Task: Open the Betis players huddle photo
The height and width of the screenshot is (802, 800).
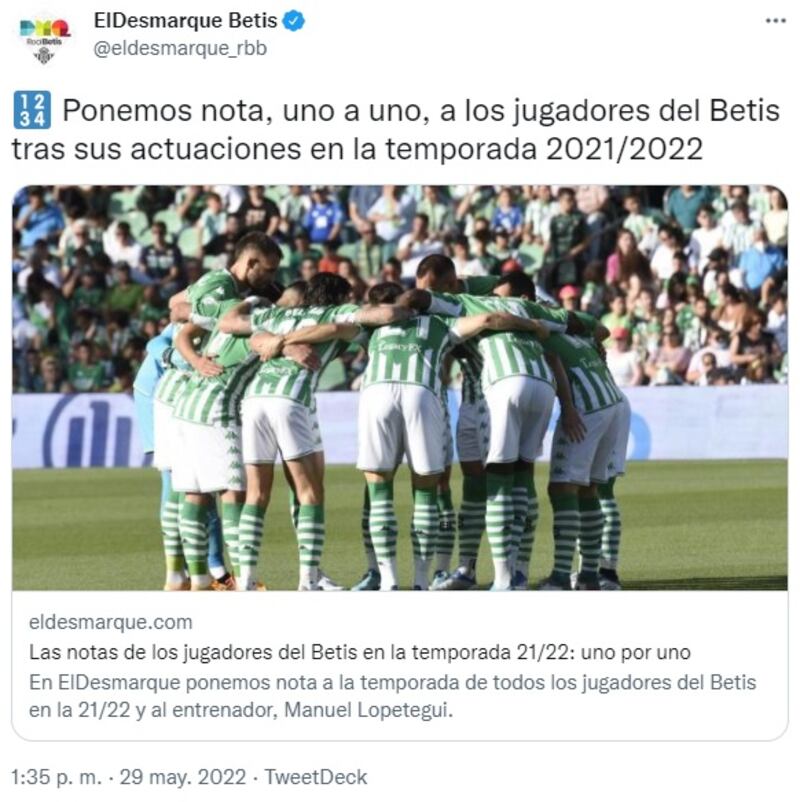Action: (400, 388)
